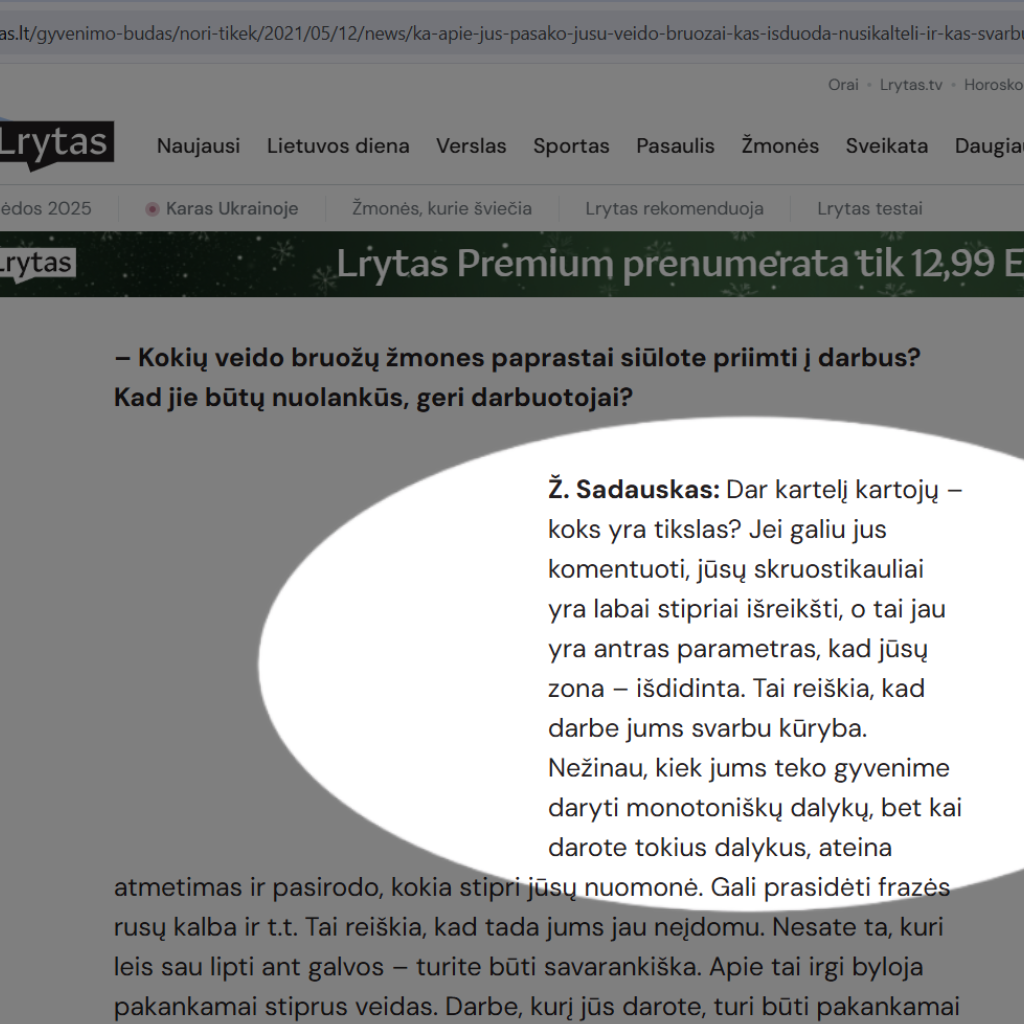Open the Karas Ukrainoje topic
Screen dimensions: 1024x1024
point(232,209)
